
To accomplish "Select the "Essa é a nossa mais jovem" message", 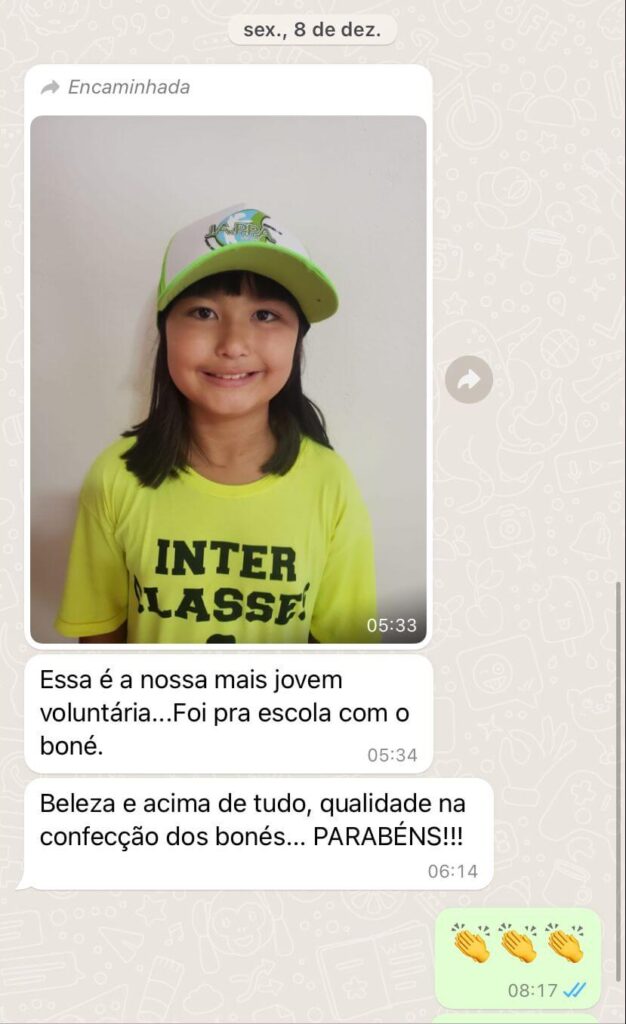I will tap(228, 714).
